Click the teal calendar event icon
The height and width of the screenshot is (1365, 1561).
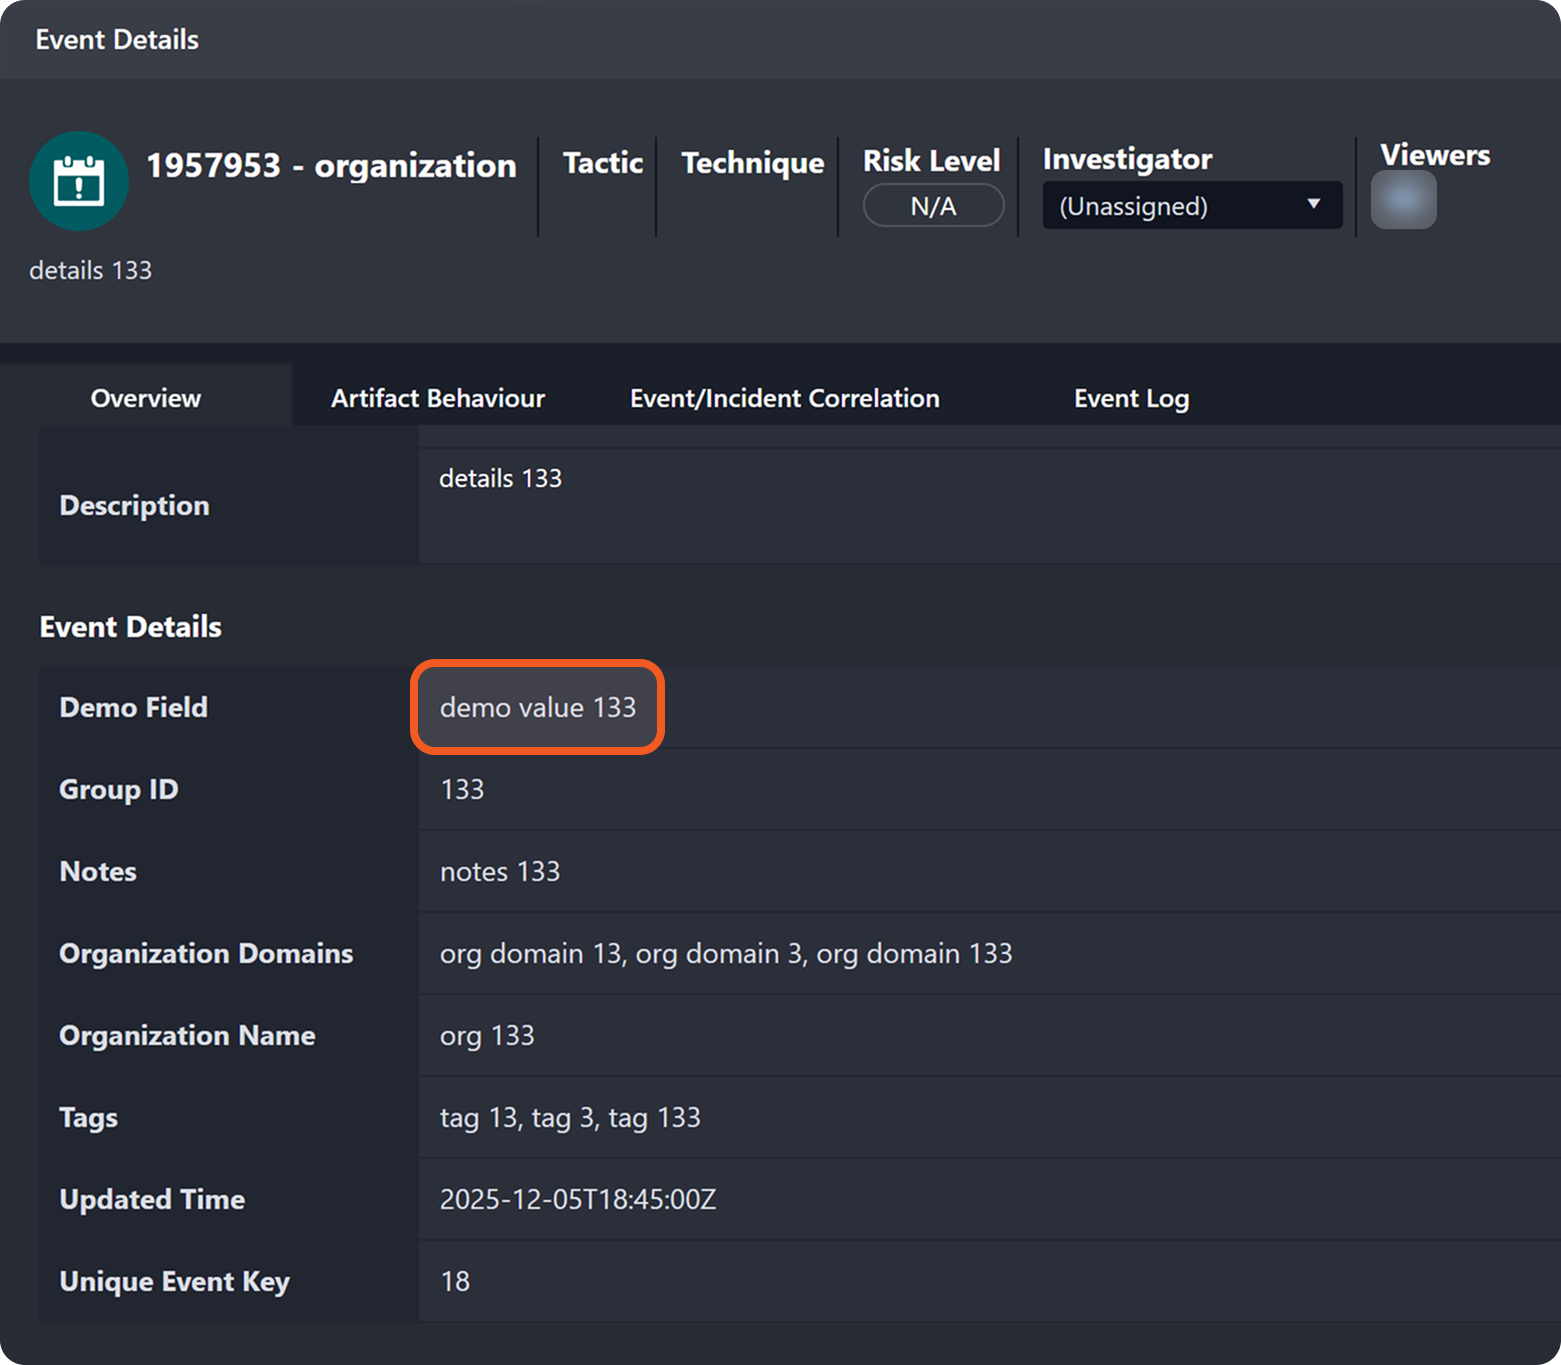pos(79,181)
